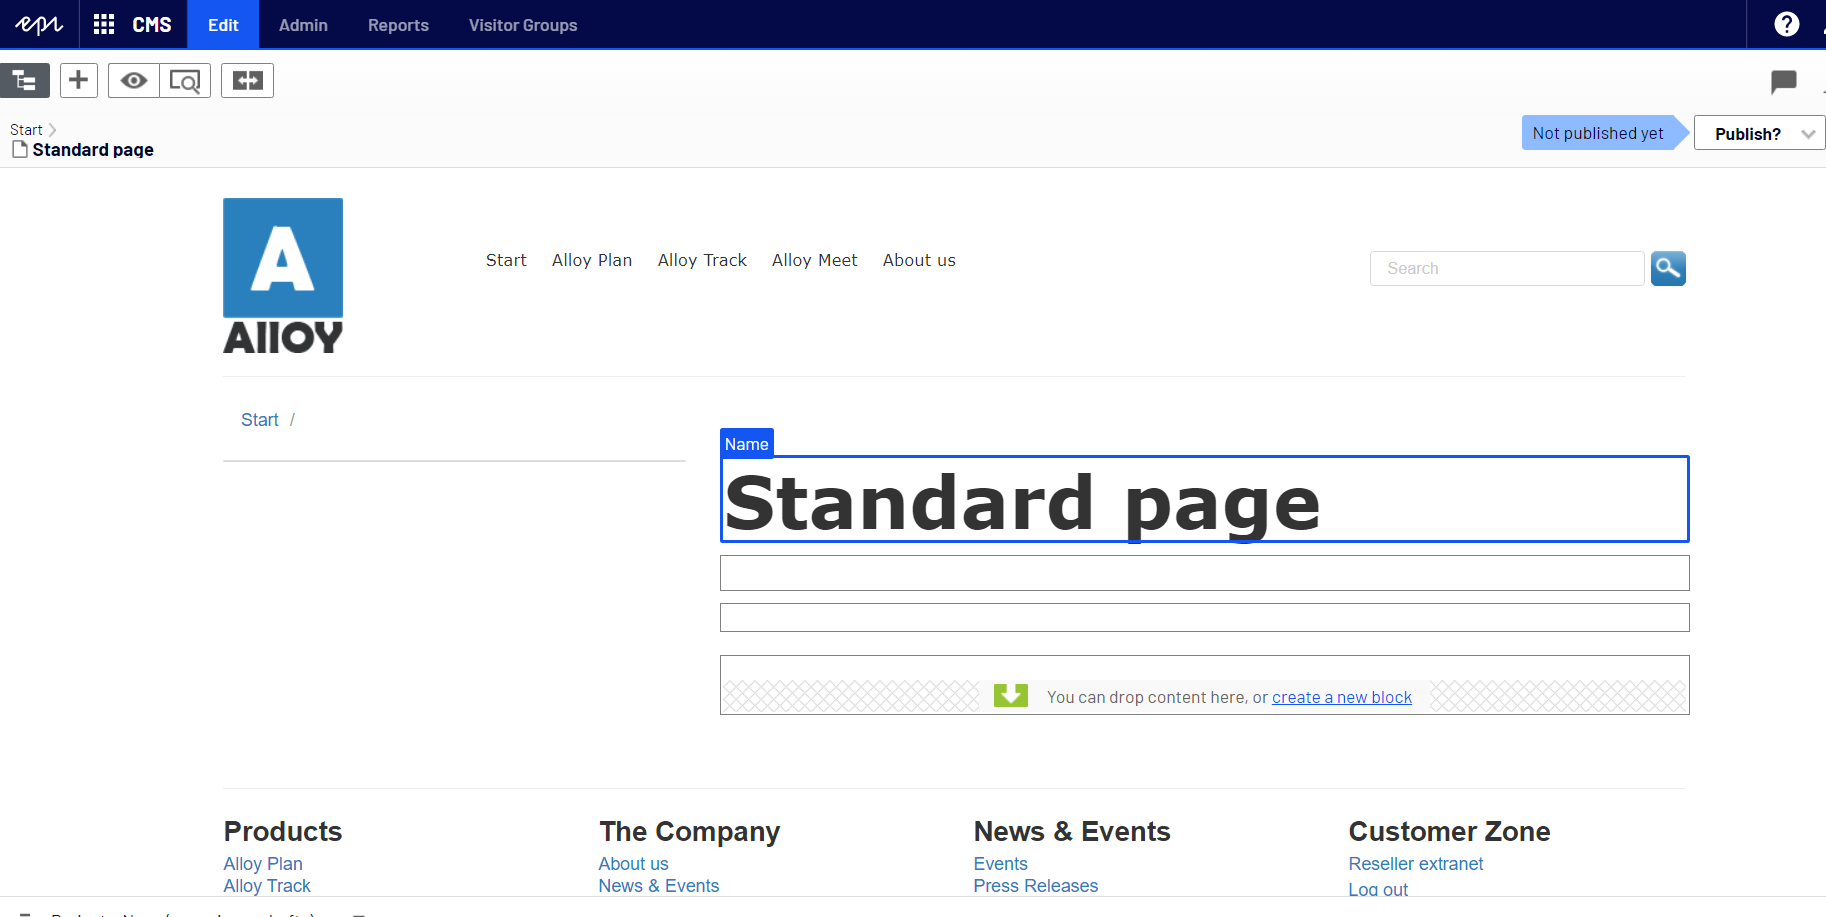Open the app launcher grid icon
1826x917 pixels.
pyautogui.click(x=102, y=24)
